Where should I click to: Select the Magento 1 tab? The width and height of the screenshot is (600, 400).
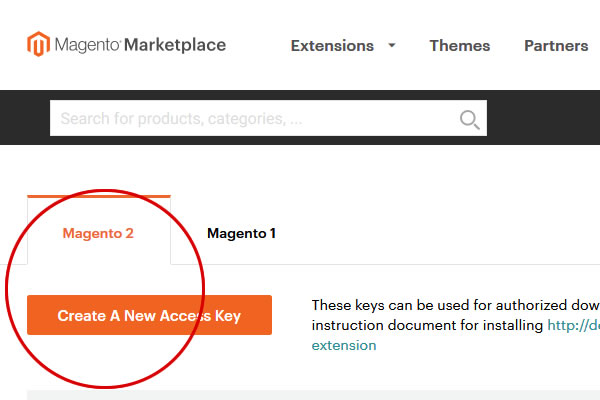241,233
